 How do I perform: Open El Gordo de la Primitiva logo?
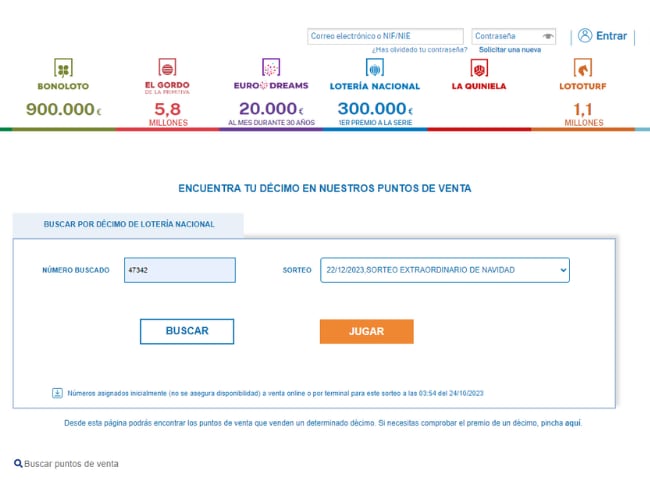(x=167, y=69)
